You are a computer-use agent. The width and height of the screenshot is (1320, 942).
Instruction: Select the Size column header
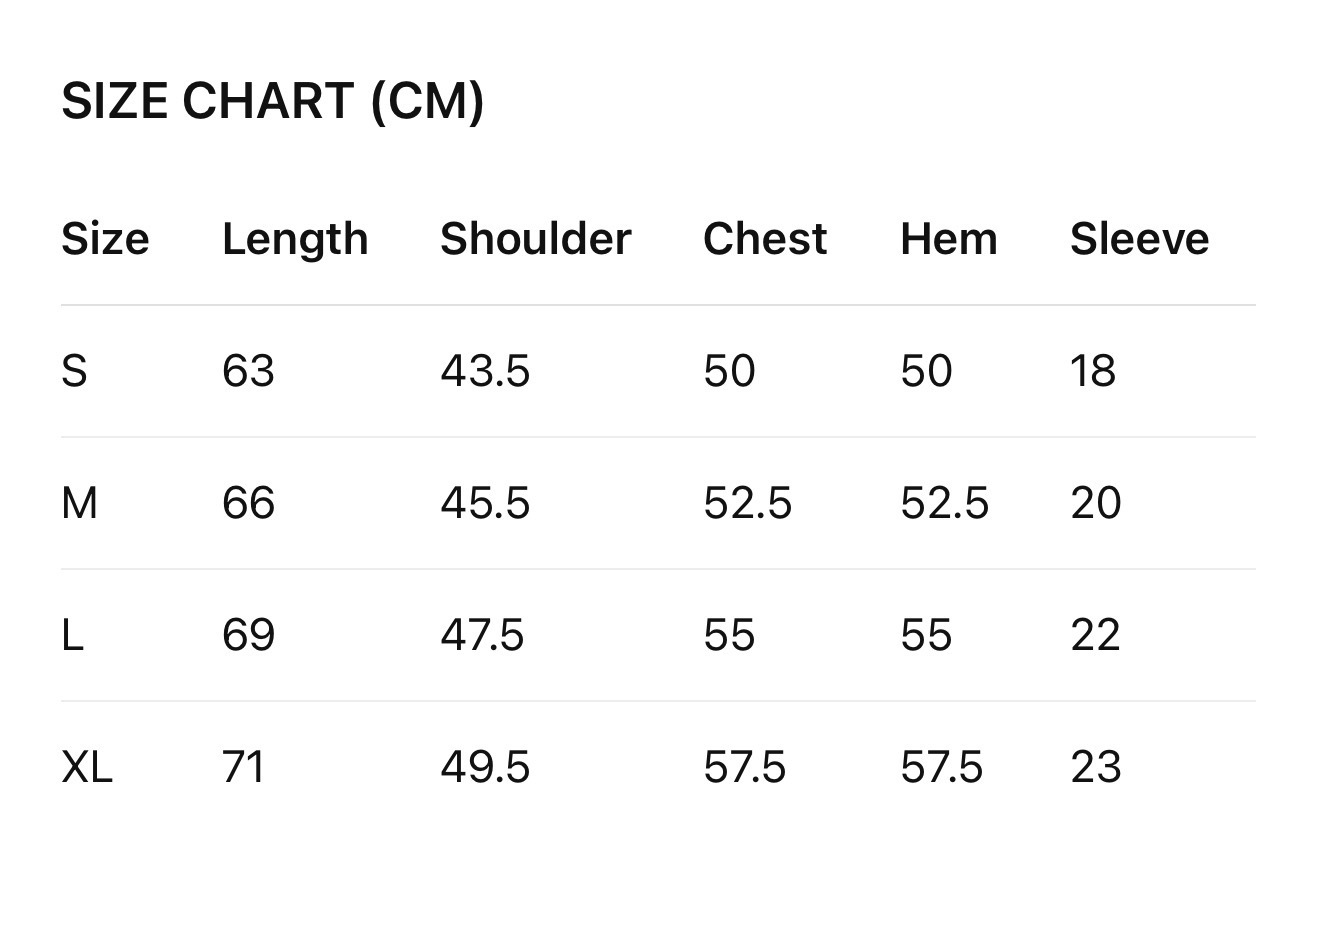pyautogui.click(x=105, y=239)
